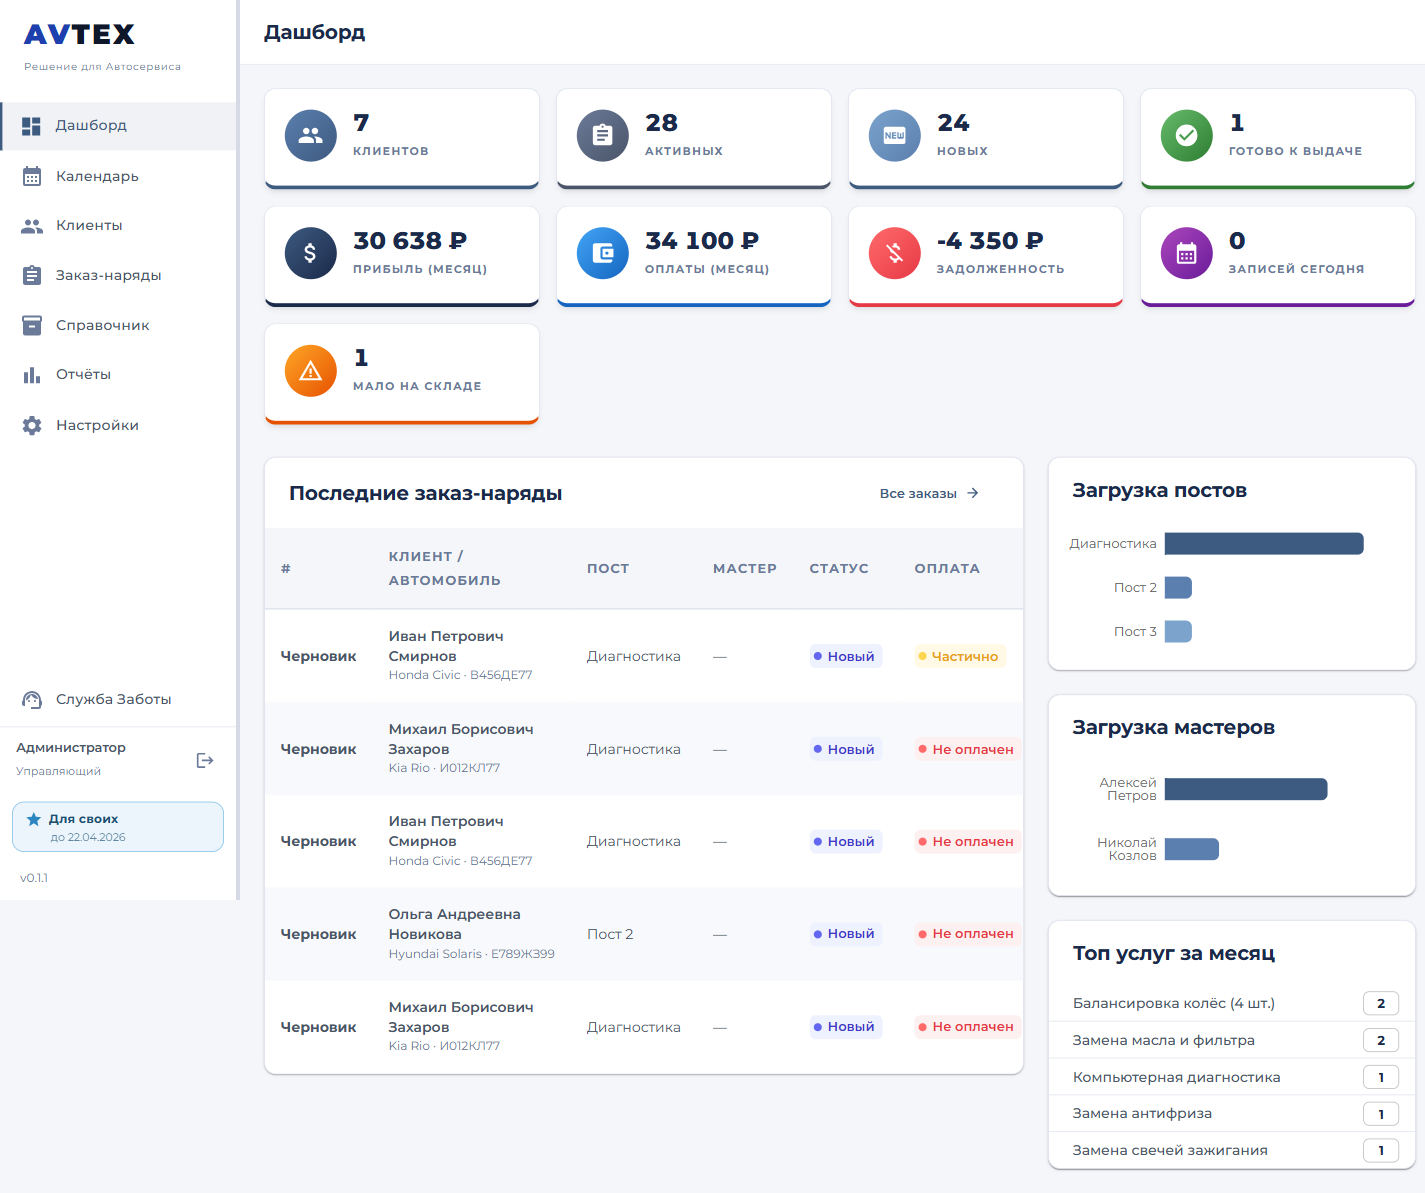
Task: Click the clients icon on the 7 клиентов card
Action: [x=311, y=135]
